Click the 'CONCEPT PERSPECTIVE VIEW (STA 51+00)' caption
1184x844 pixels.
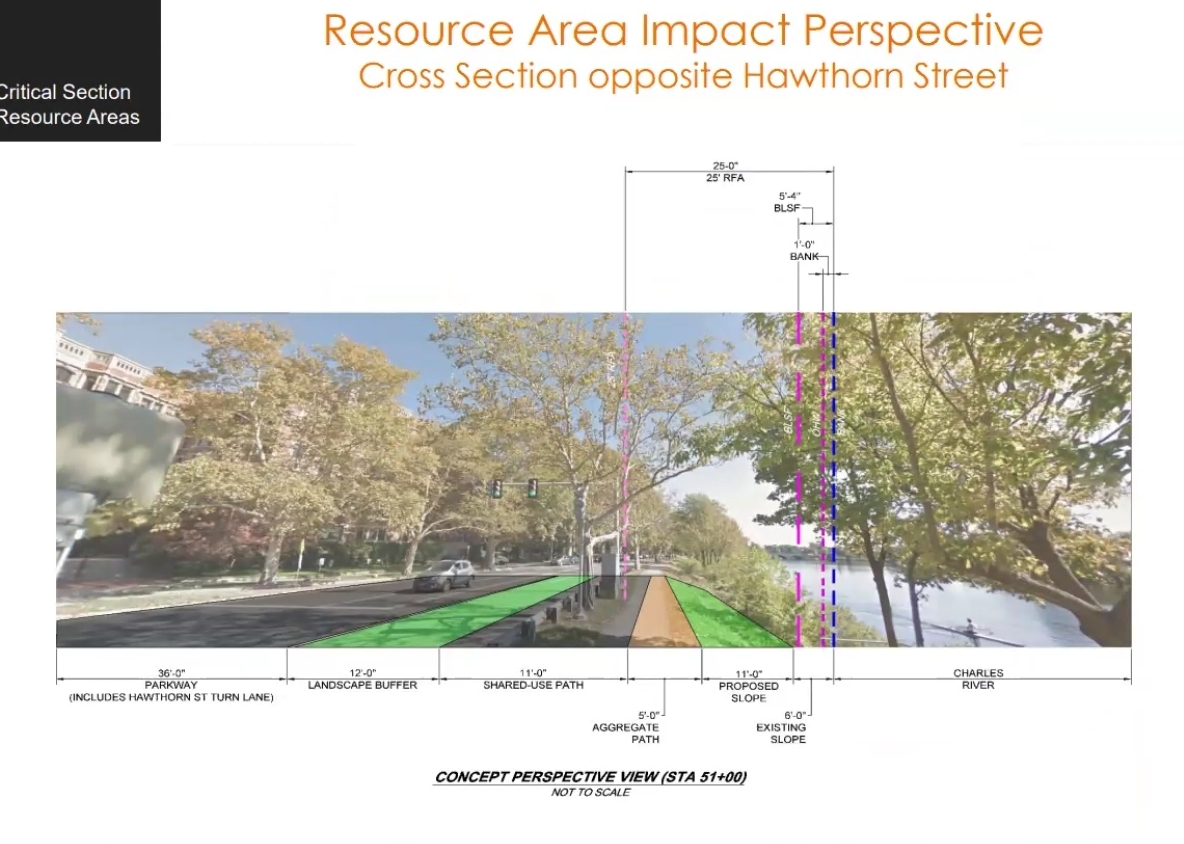point(590,777)
